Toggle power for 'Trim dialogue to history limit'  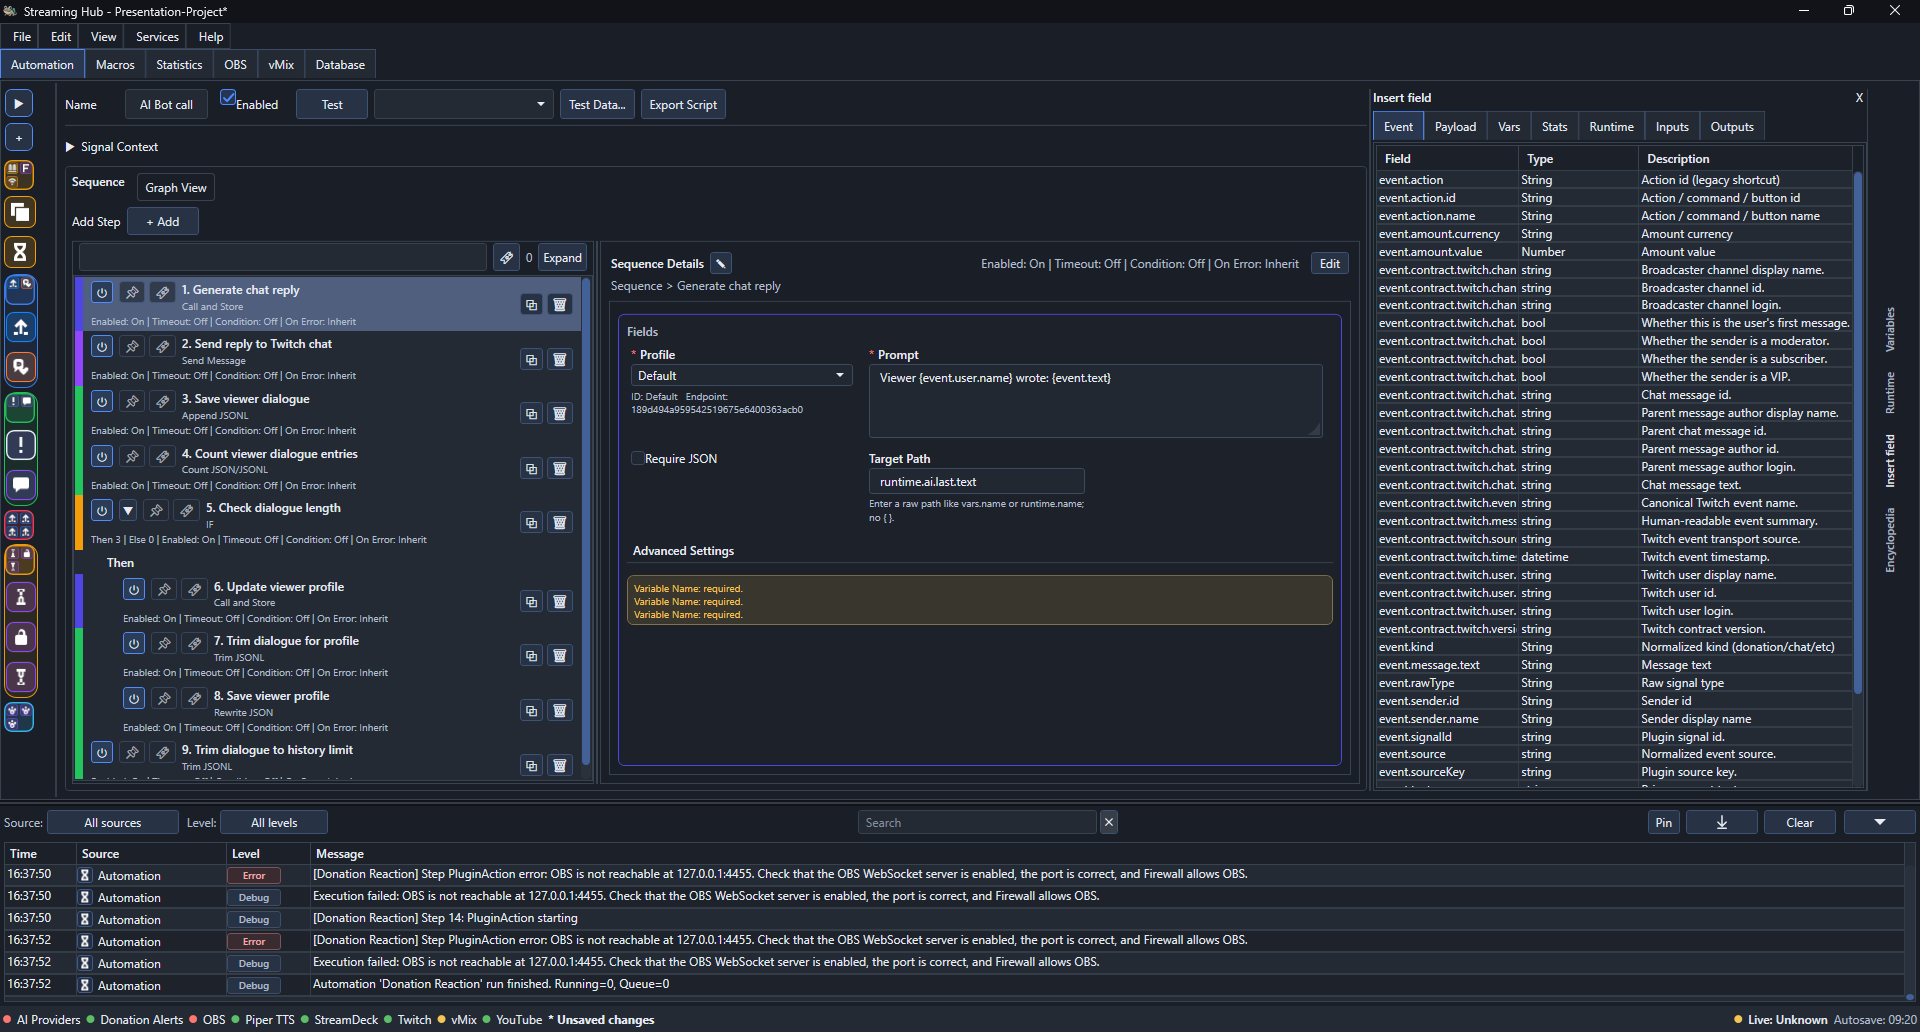click(x=102, y=752)
